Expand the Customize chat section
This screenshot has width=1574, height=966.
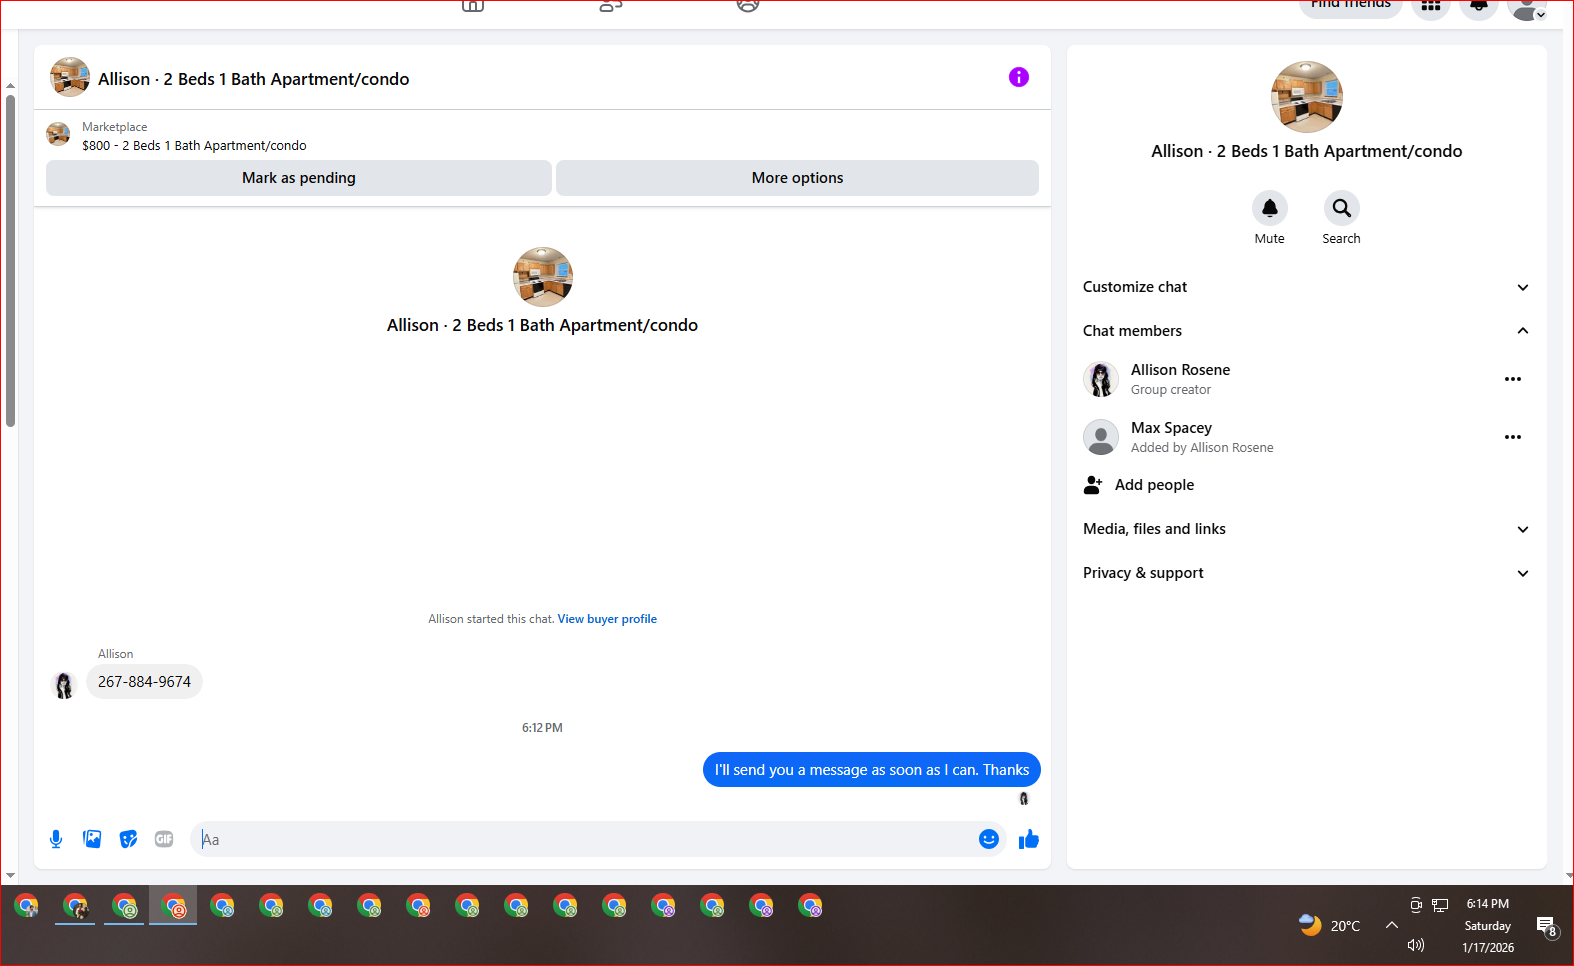tap(1306, 287)
